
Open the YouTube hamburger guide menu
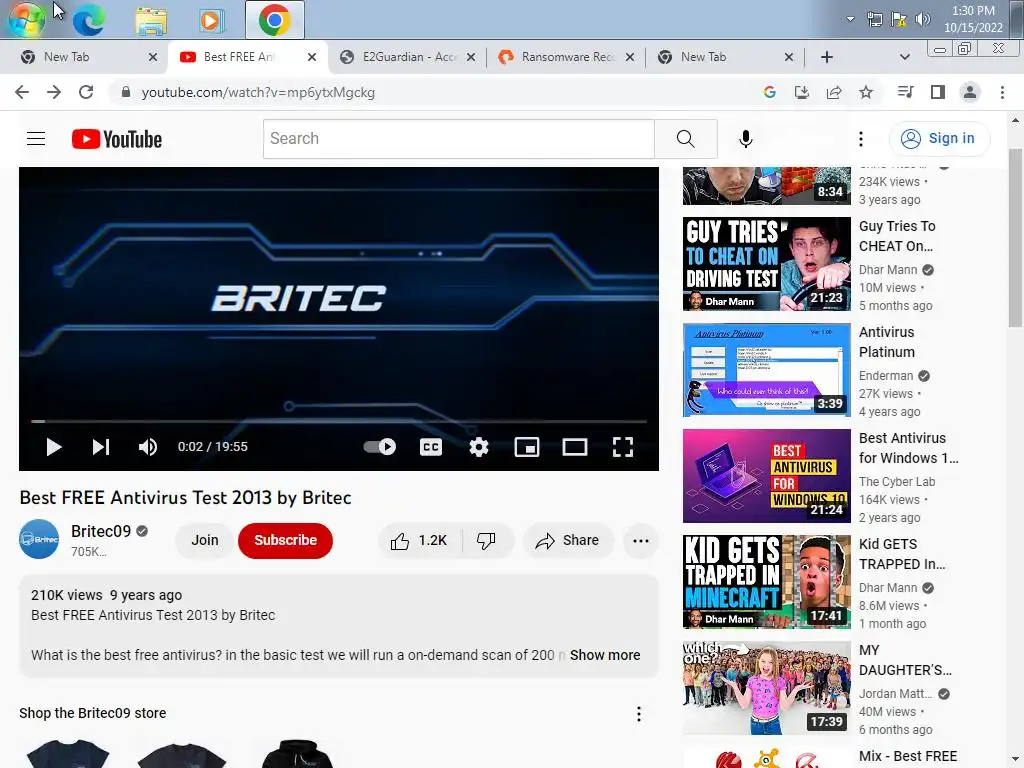[36, 138]
